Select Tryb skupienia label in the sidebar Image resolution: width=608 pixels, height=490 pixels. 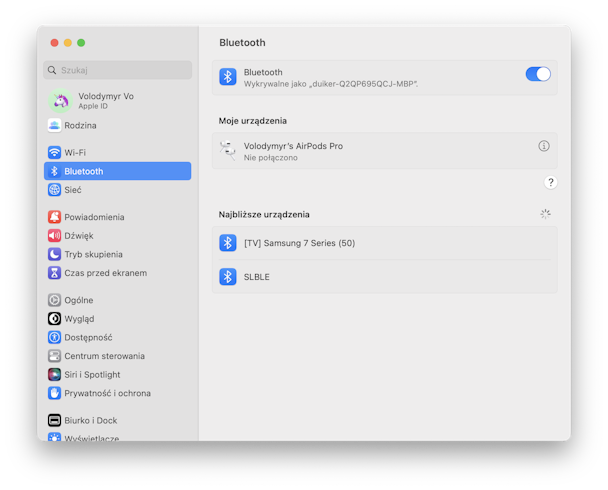click(93, 255)
